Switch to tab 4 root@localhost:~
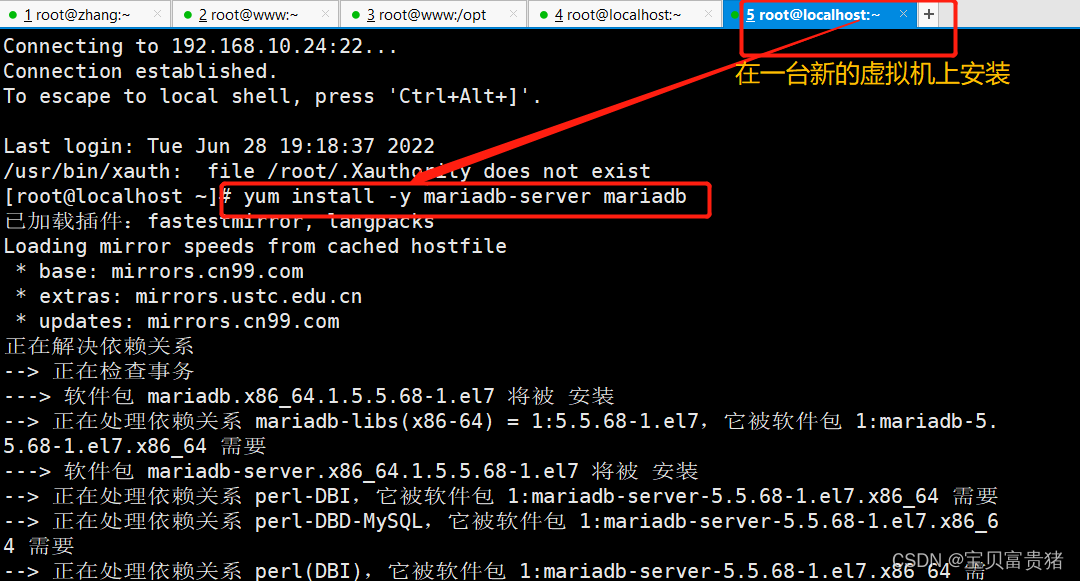The height and width of the screenshot is (581, 1080). point(625,14)
